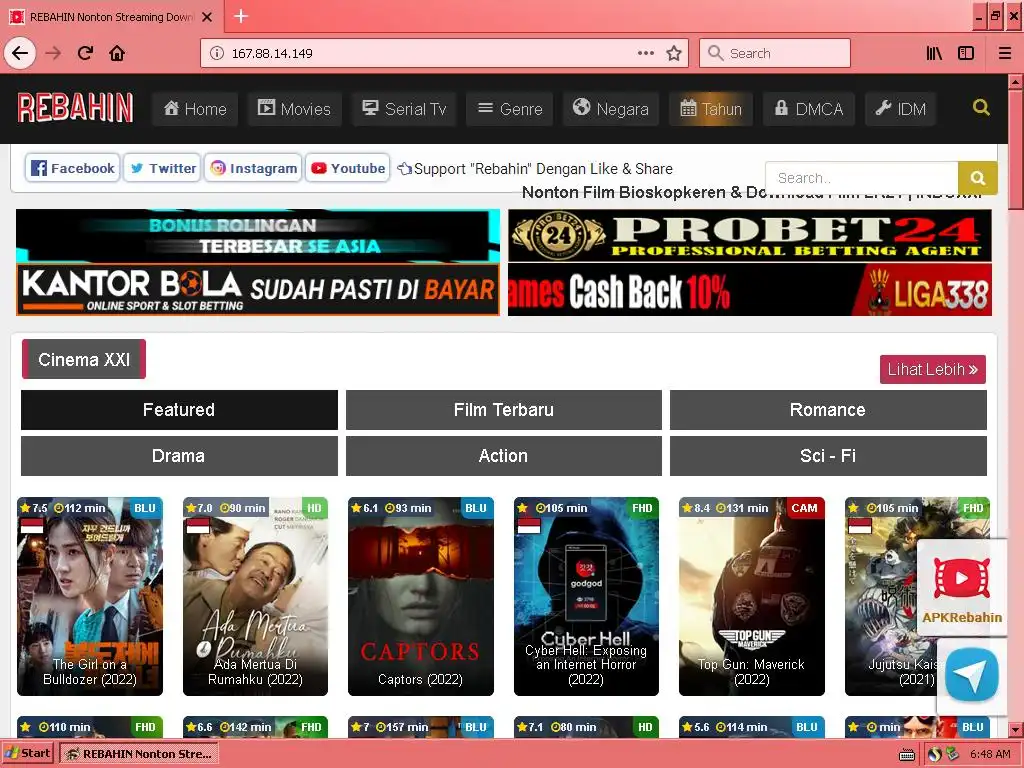The width and height of the screenshot is (1024, 768).
Task: Toggle the sidebar view icon
Action: [x=966, y=53]
